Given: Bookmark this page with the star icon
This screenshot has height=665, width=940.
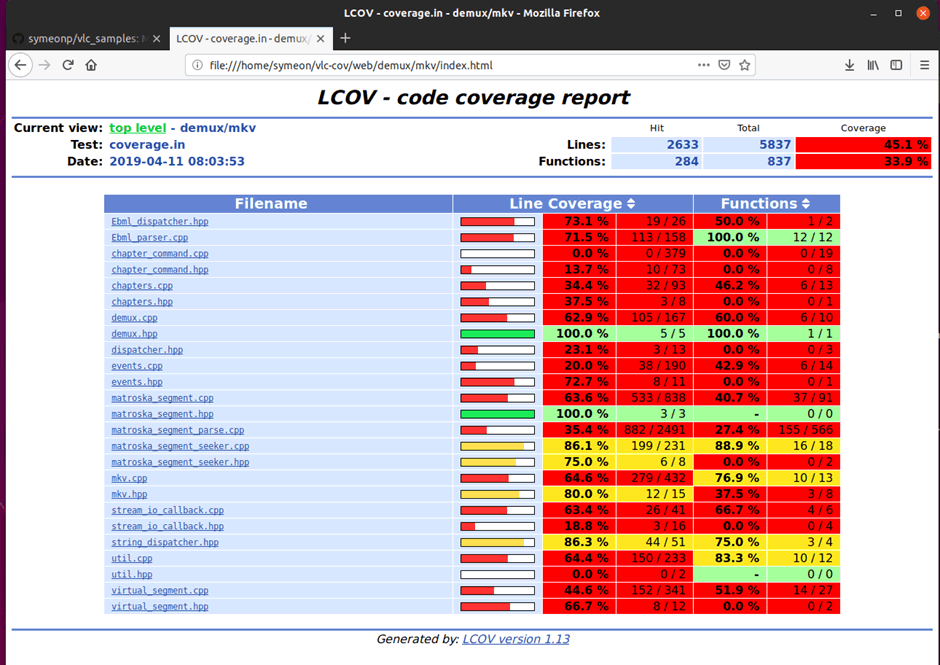Looking at the screenshot, I should (x=746, y=65).
